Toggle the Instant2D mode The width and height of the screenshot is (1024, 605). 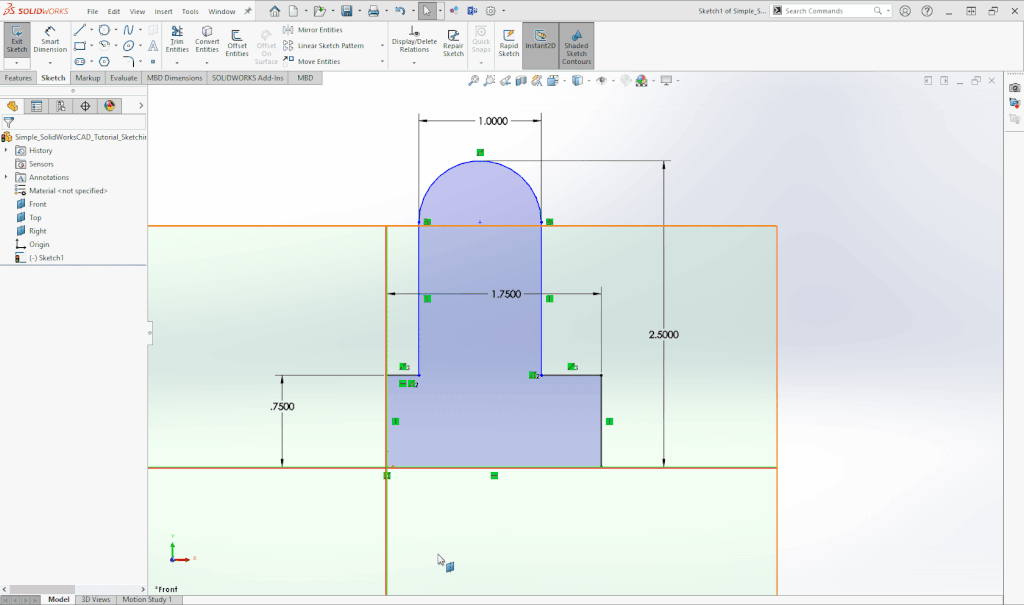pyautogui.click(x=540, y=40)
